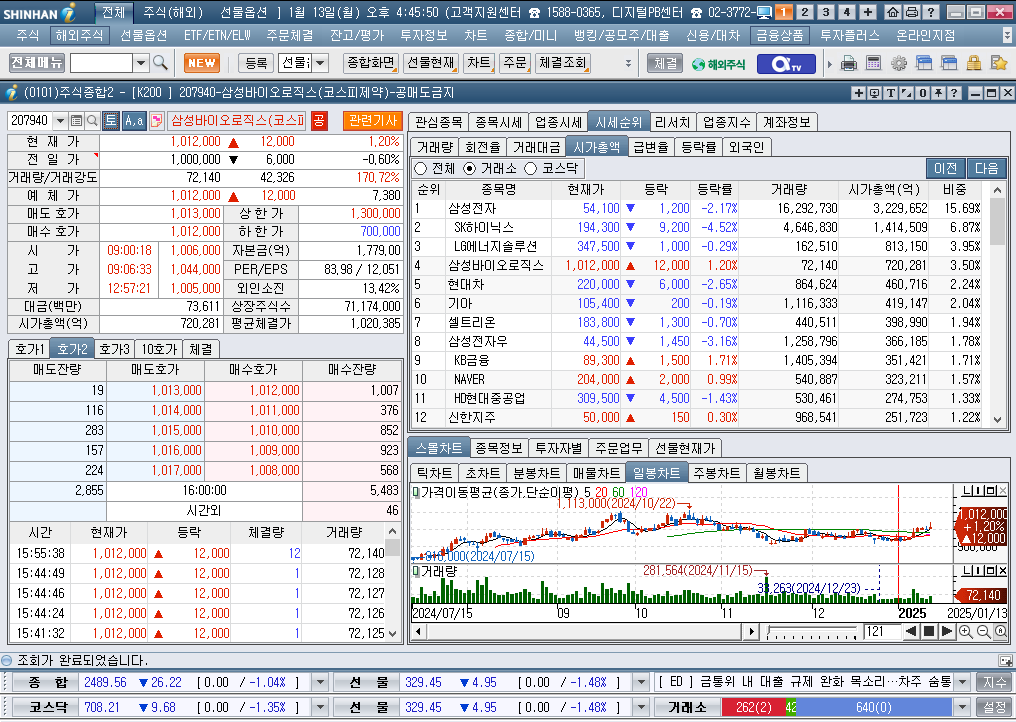Click the 관련기사 button
Screen dimensions: 1016x722
373,121
